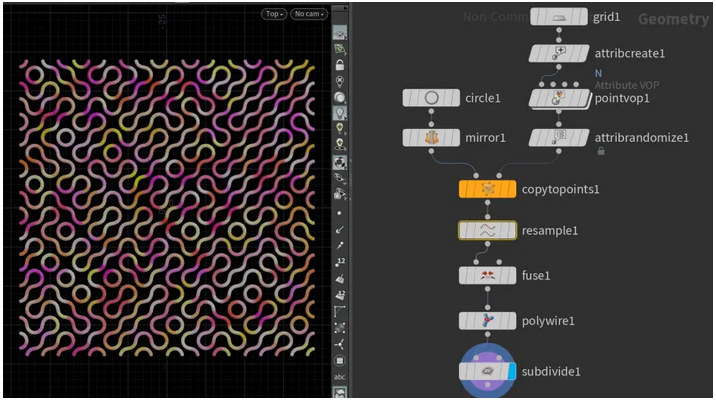Screen dimensions: 716x400
Task: Select the grid1 node icon
Action: [559, 17]
